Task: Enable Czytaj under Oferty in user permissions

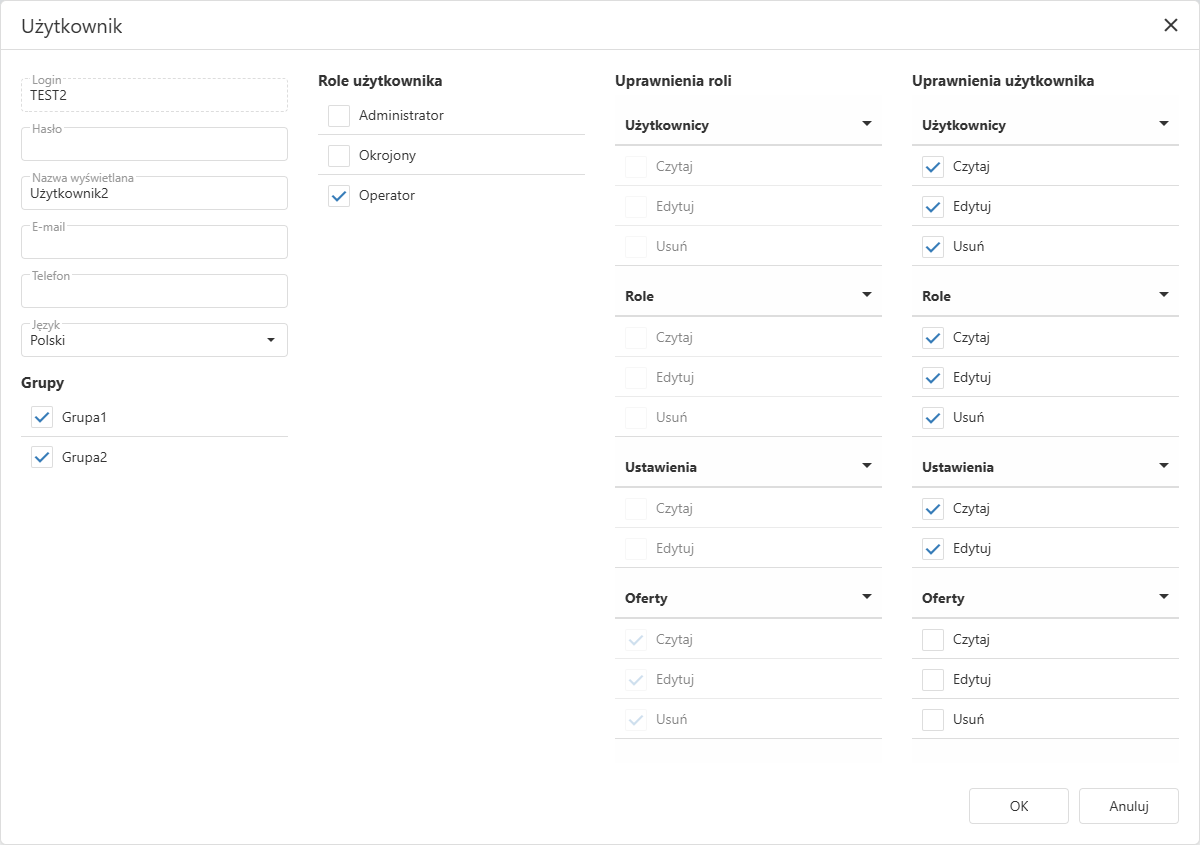Action: [x=933, y=639]
